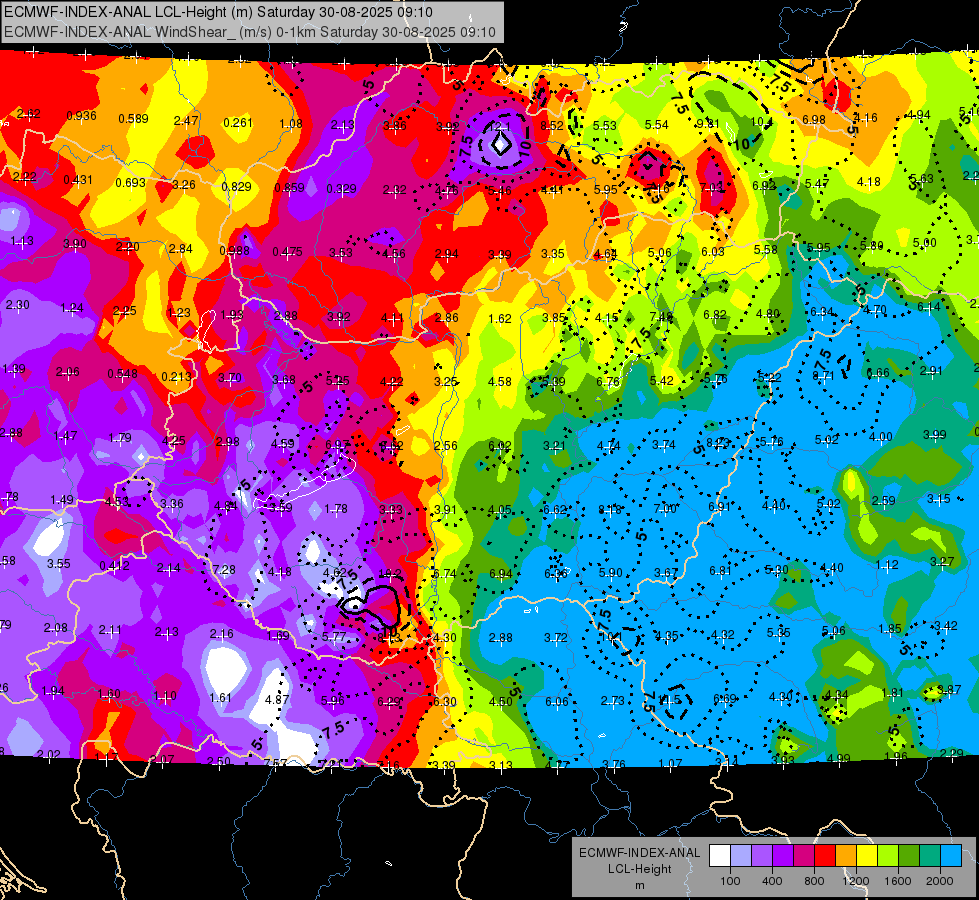
Task: Pick the orange legend swatch
Action: tap(846, 856)
